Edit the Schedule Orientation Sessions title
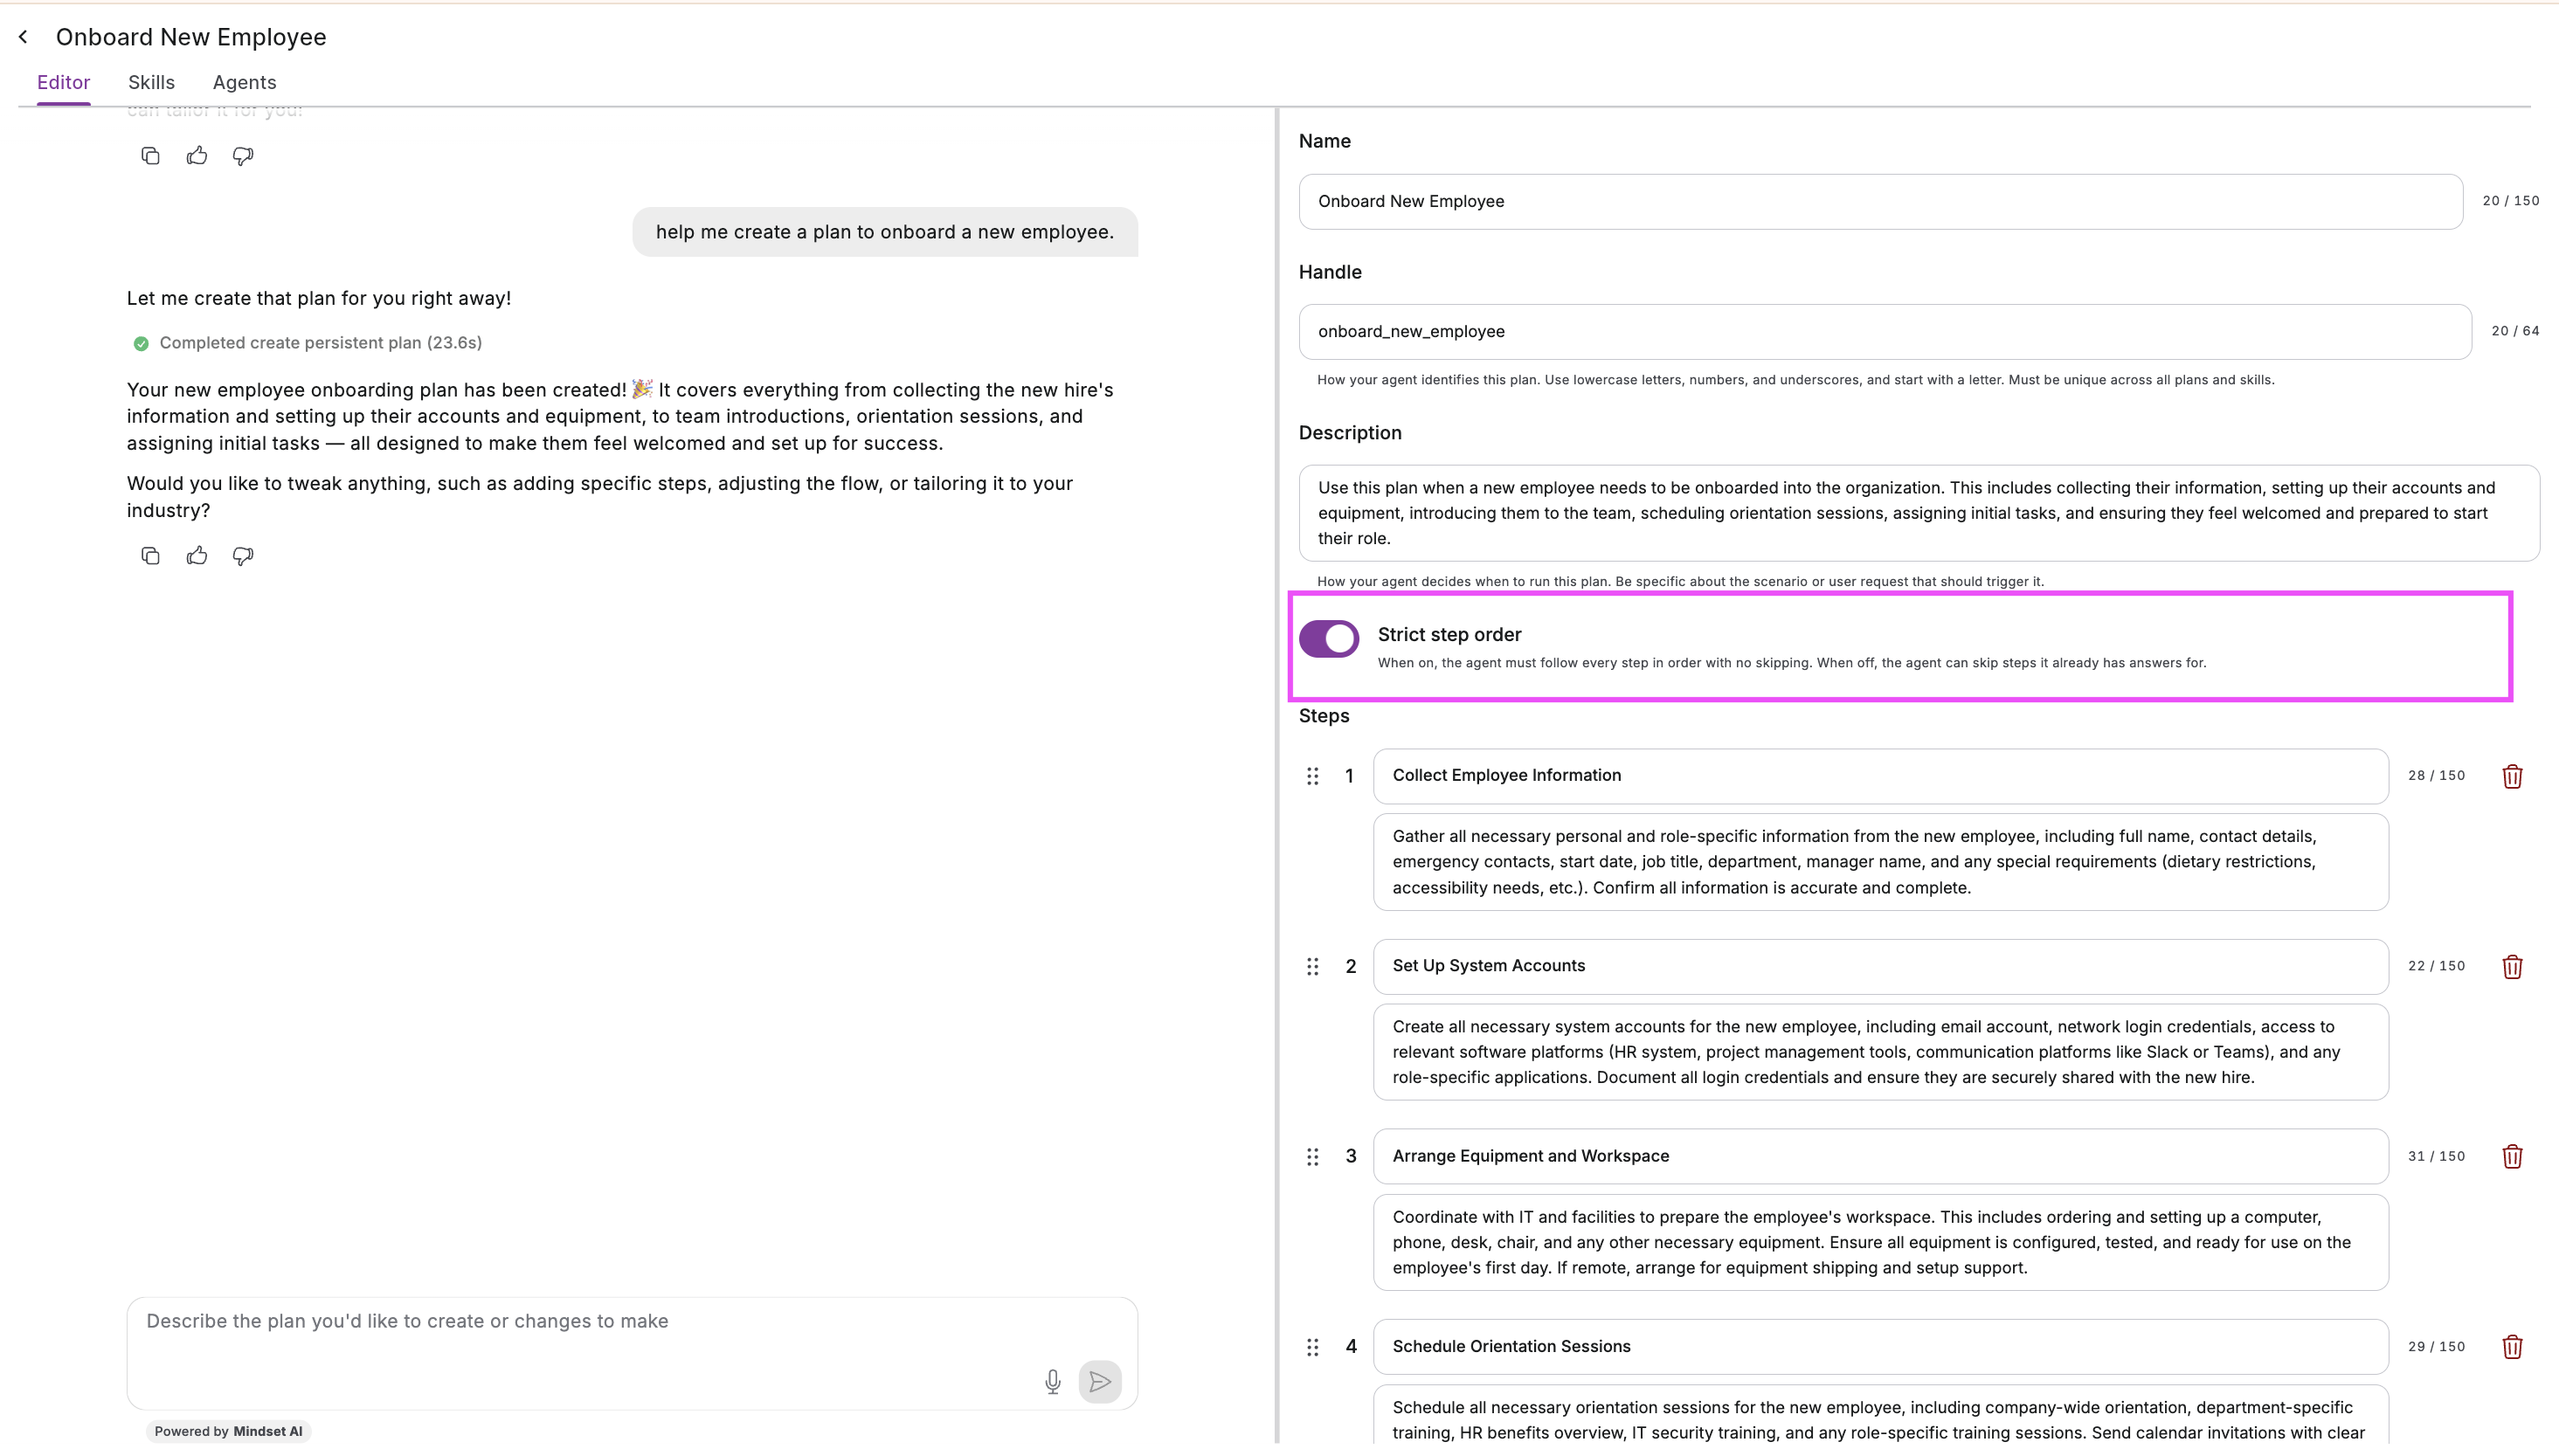Screen dimensions: 2559x1456 click(x=1880, y=1347)
